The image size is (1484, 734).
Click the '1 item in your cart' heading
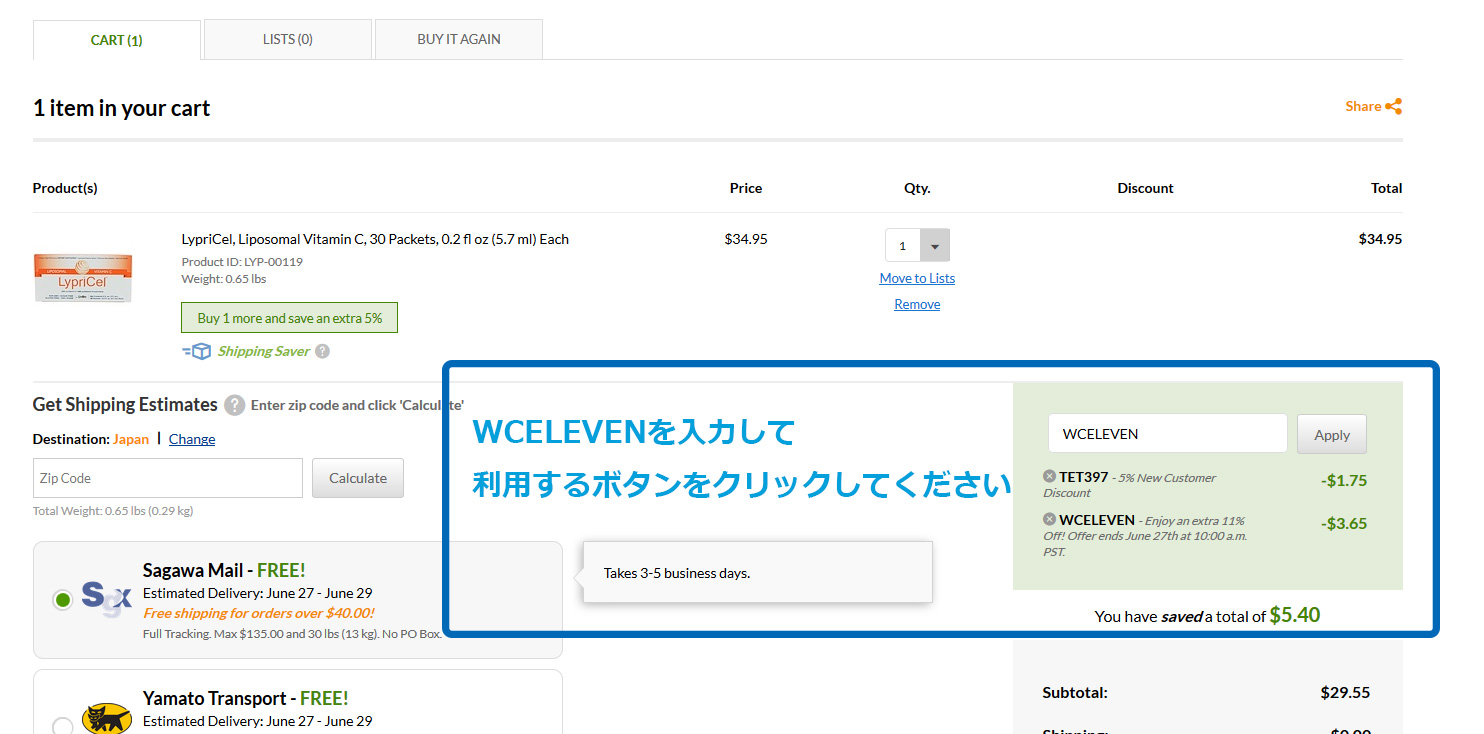[x=122, y=108]
